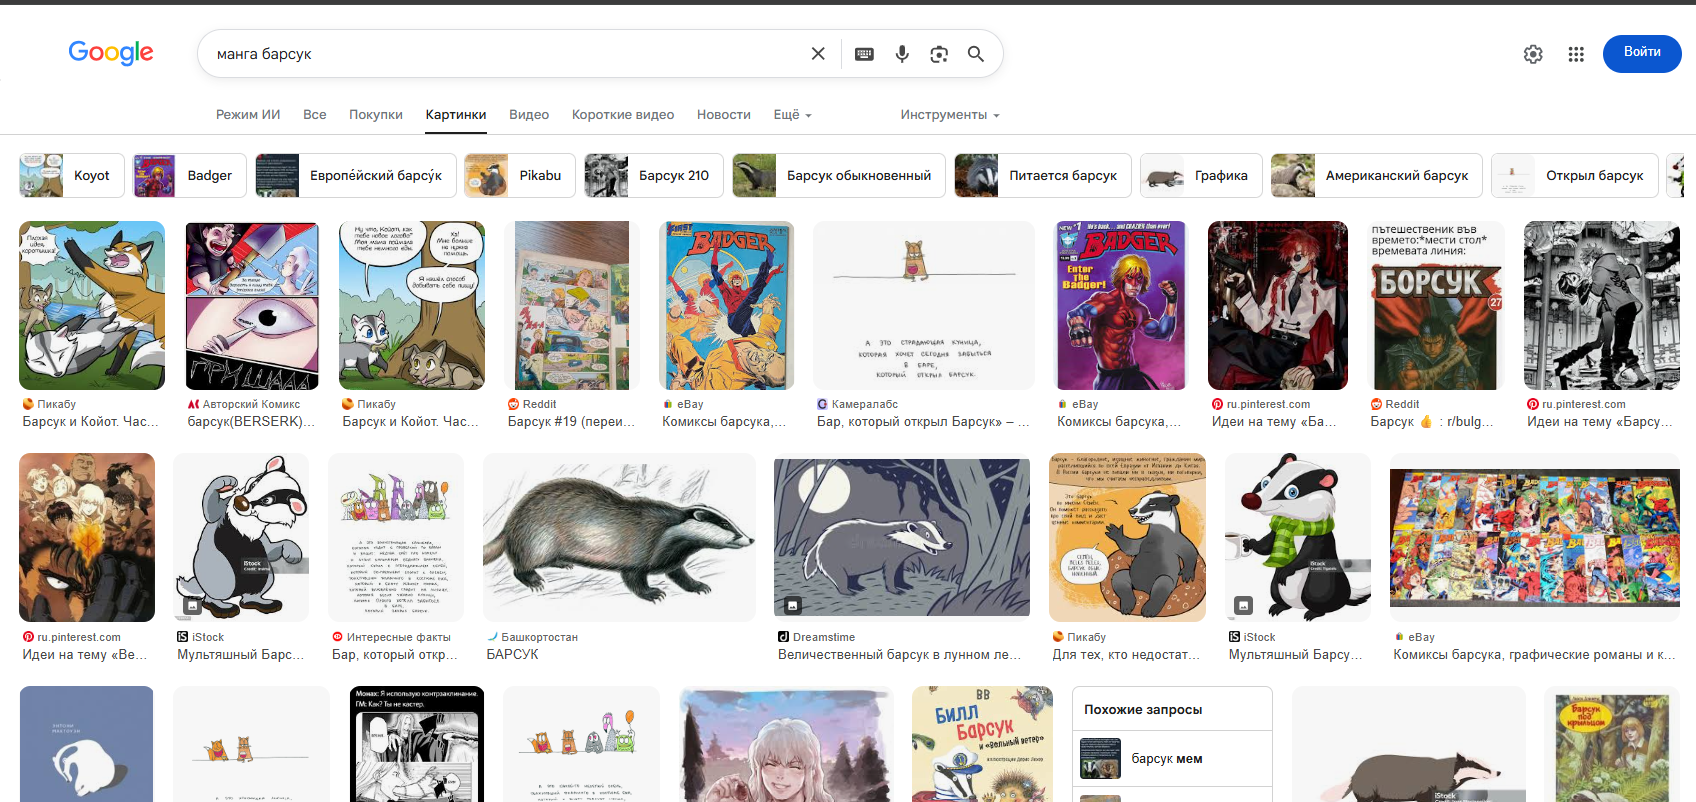
Task: Open the Reddit link Барсук r/bulg…
Action: (1432, 422)
